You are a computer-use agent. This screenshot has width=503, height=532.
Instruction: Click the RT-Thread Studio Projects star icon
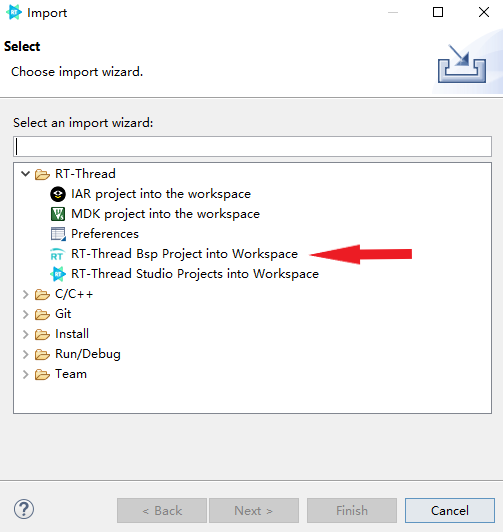pos(58,274)
